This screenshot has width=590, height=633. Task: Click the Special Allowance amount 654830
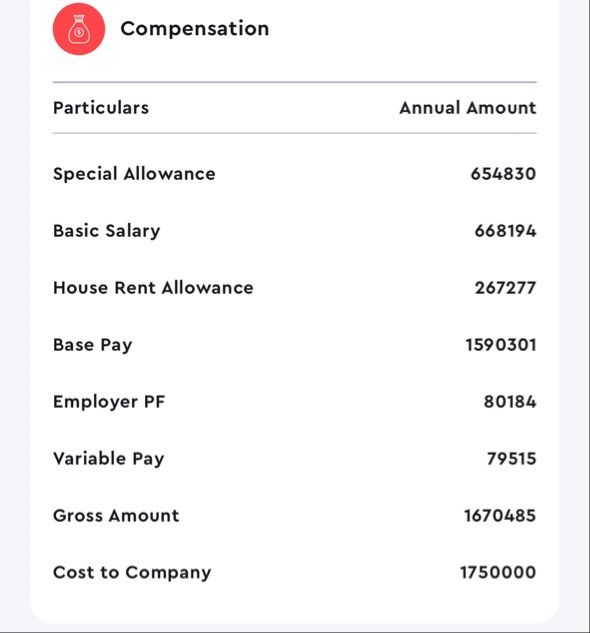point(503,174)
